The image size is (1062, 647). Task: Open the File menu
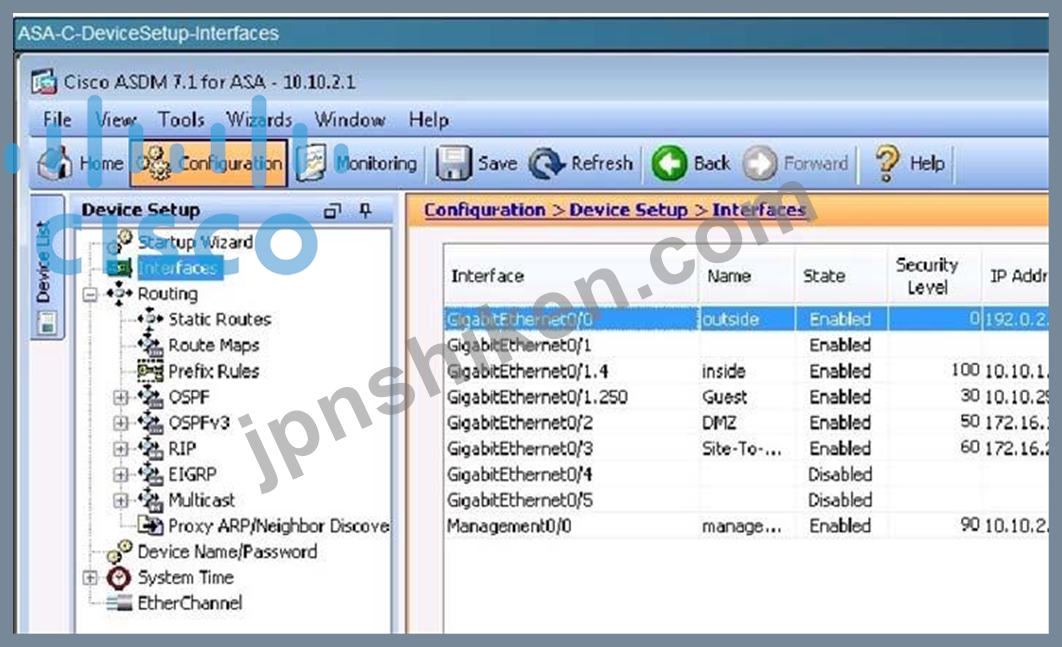tap(57, 120)
